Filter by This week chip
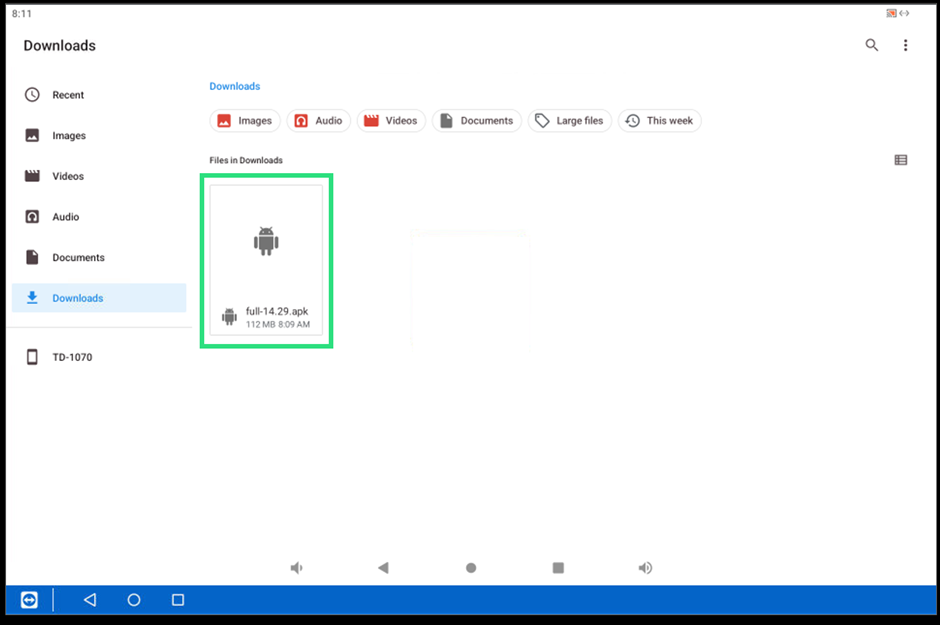This screenshot has height=625, width=940. pos(659,120)
